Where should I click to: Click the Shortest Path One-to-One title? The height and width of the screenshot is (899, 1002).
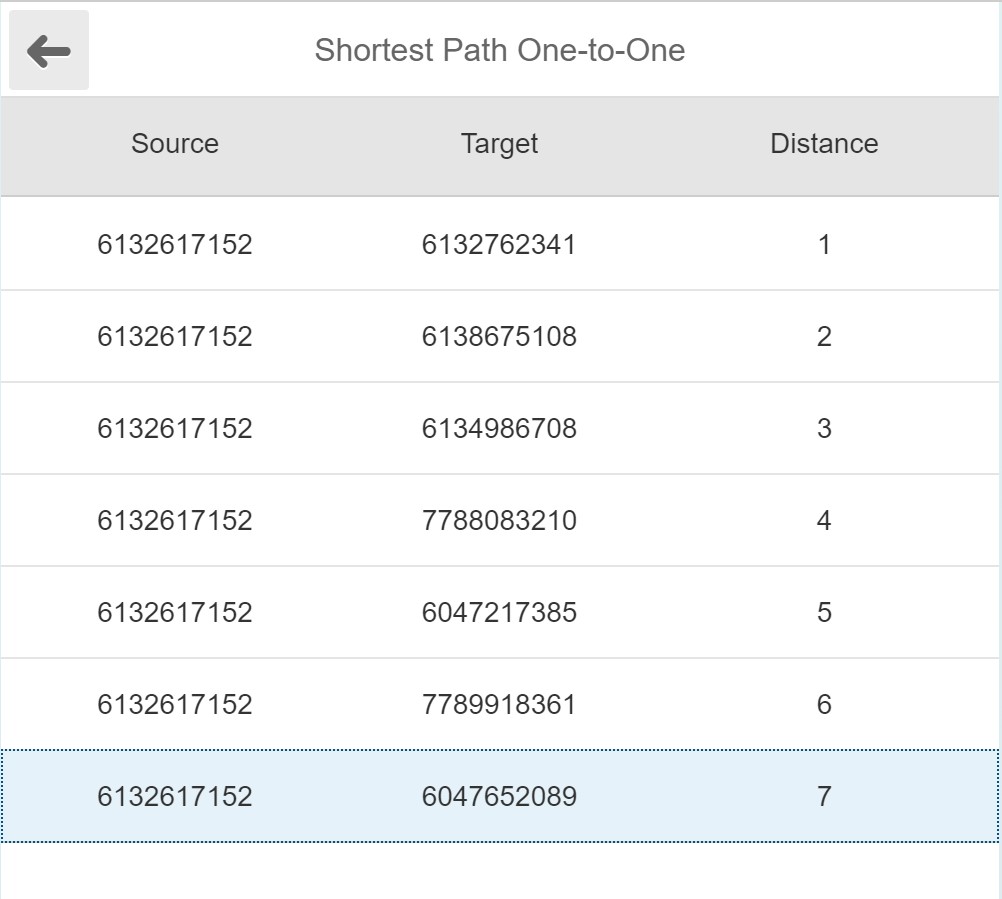[500, 51]
